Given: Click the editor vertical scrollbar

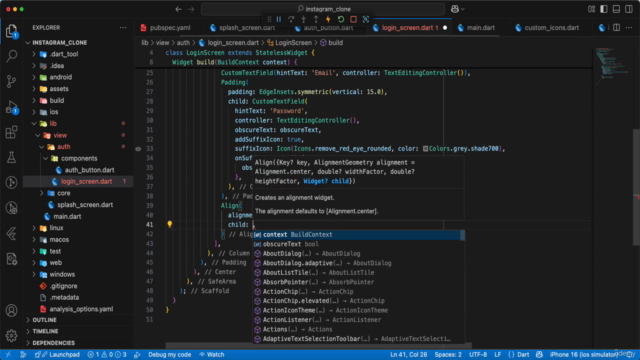Looking at the screenshot, I should pos(636,187).
